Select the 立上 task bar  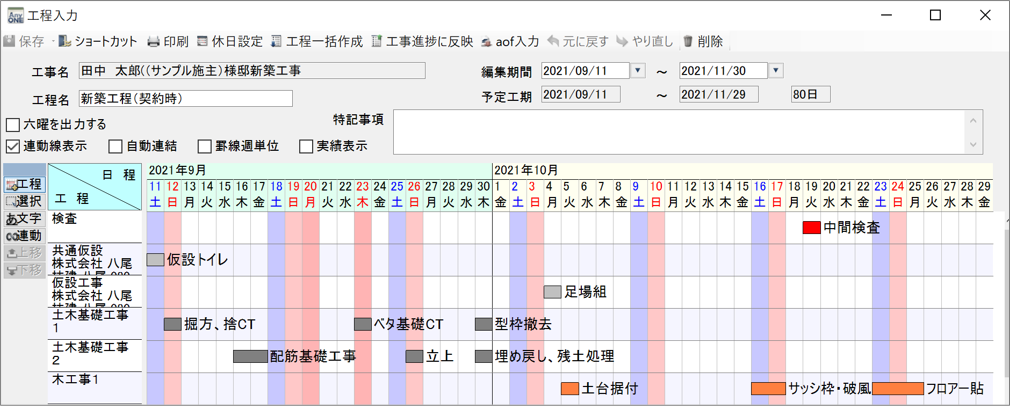pos(415,356)
